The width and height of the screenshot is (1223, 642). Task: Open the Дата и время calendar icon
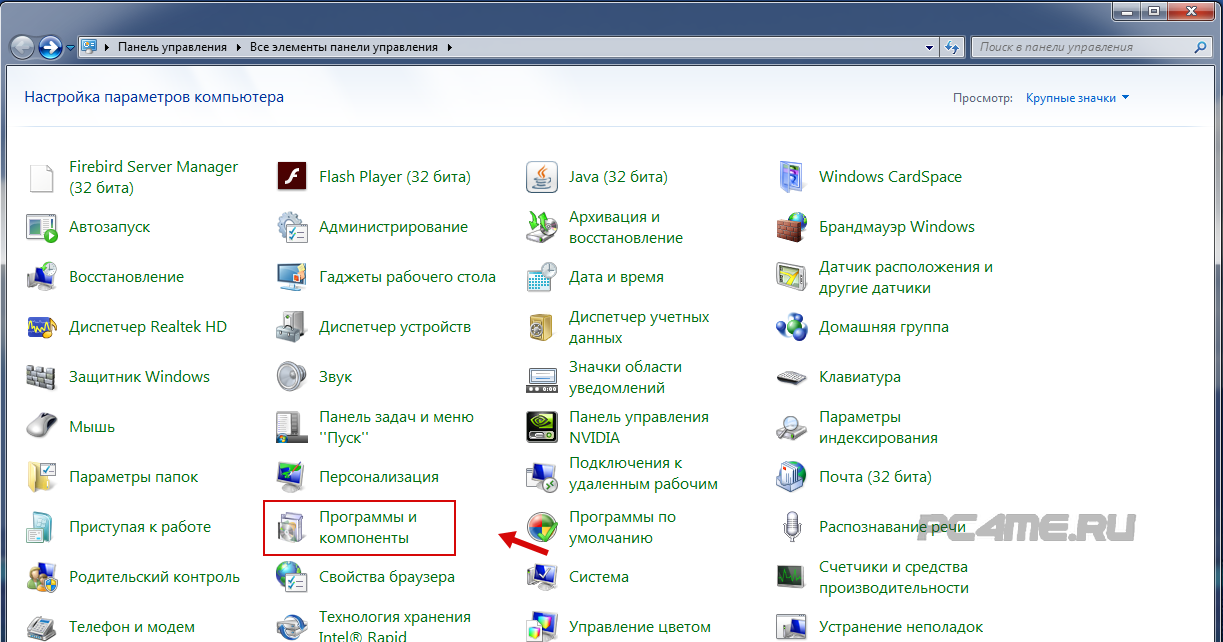541,277
